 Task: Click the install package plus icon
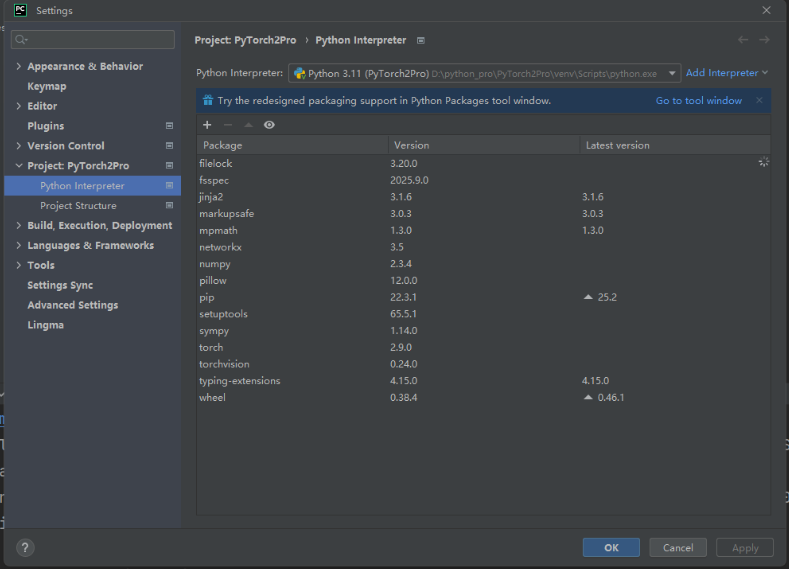click(x=207, y=125)
